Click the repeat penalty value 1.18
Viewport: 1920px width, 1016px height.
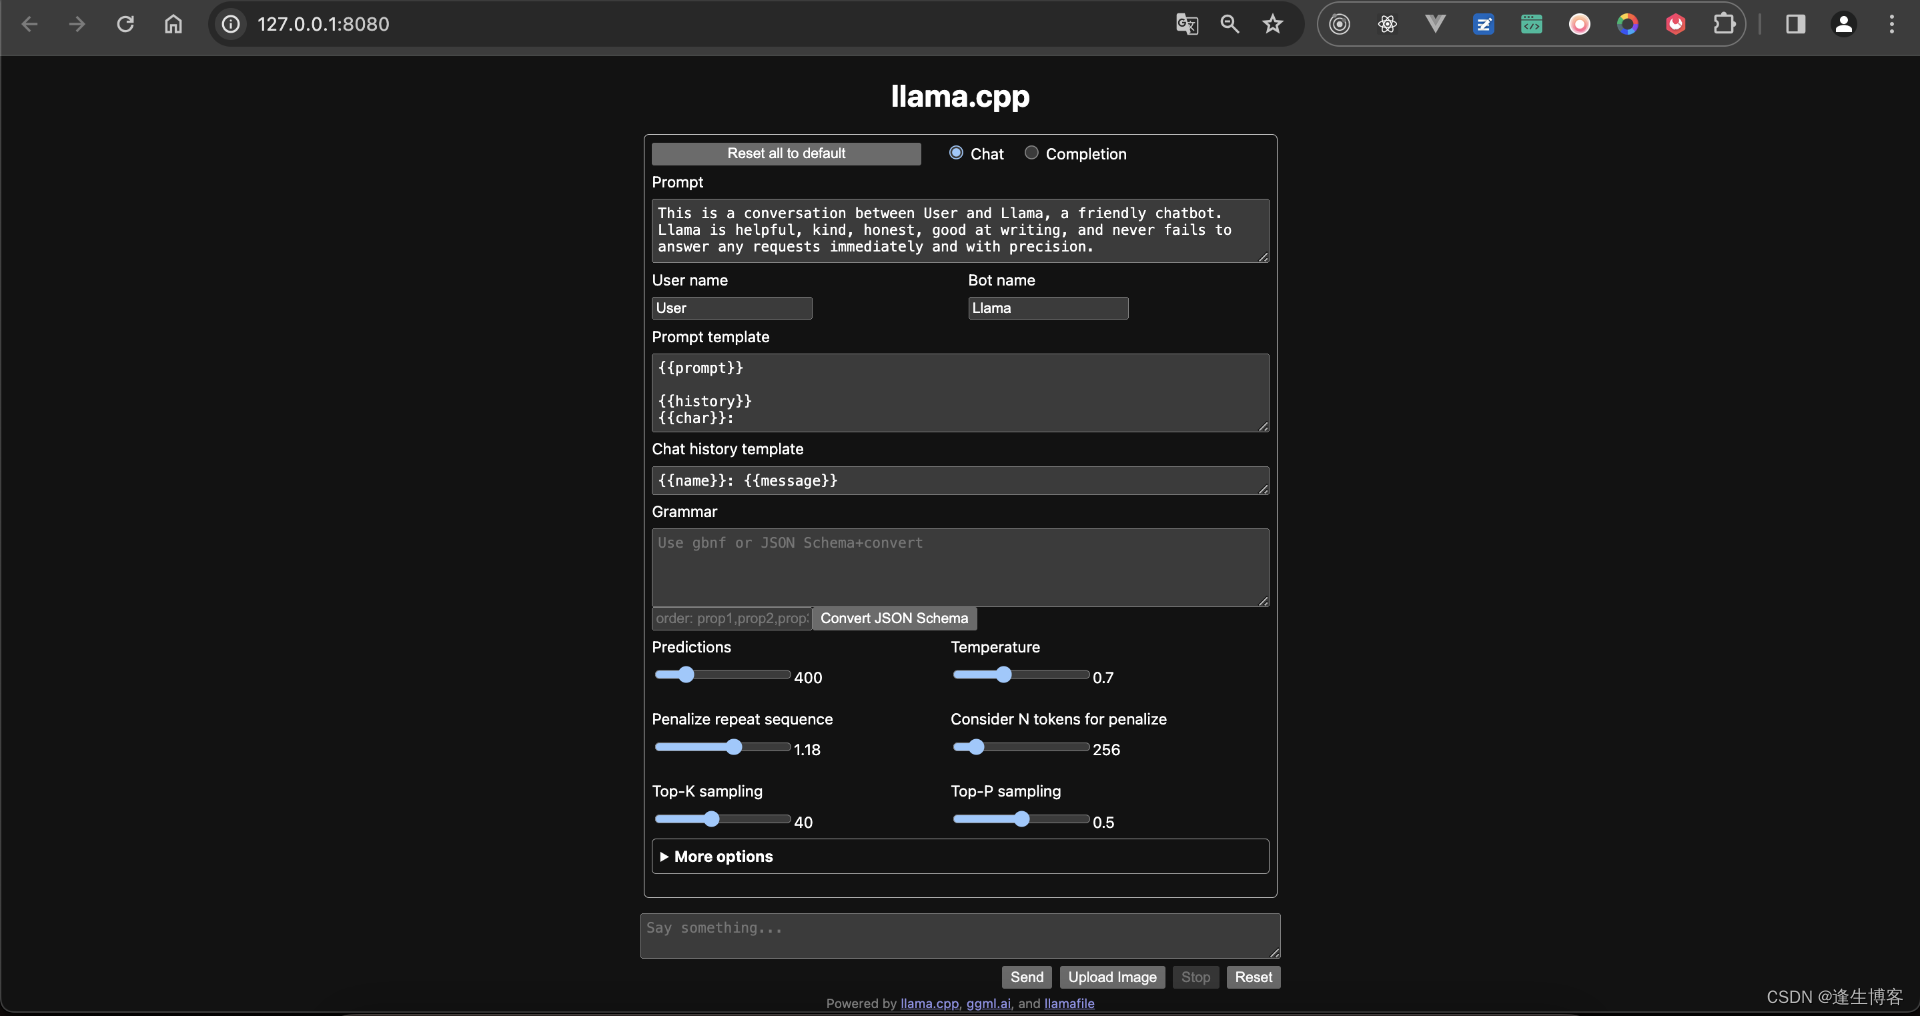(807, 749)
